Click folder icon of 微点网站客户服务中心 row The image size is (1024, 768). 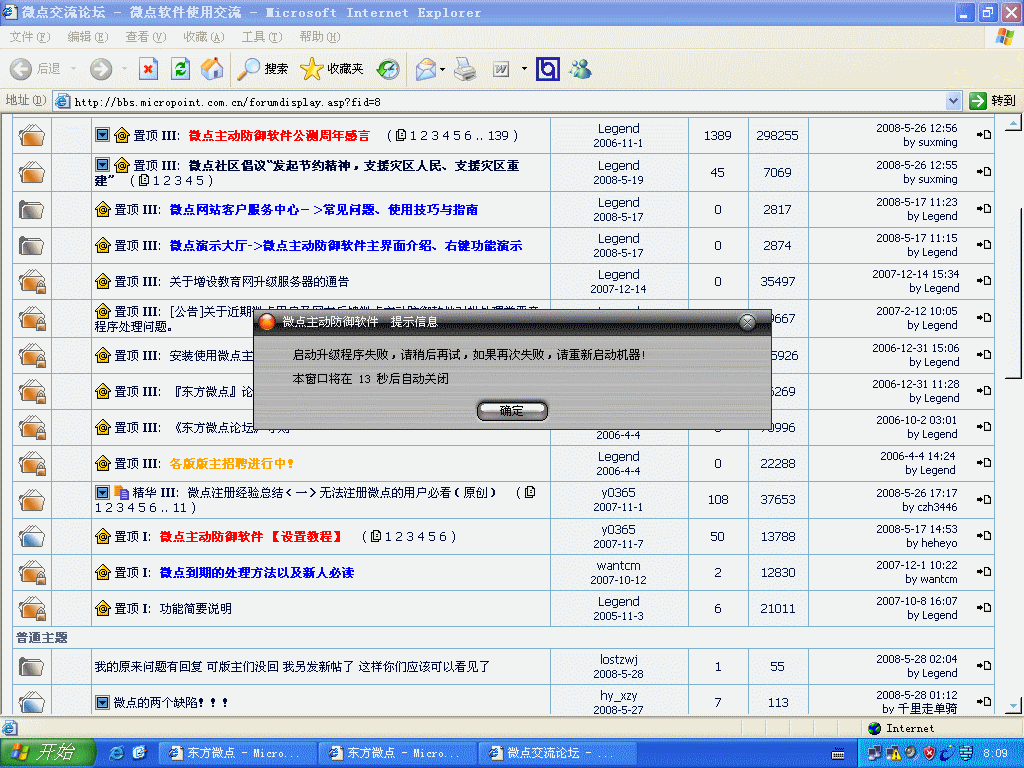pos(31,210)
